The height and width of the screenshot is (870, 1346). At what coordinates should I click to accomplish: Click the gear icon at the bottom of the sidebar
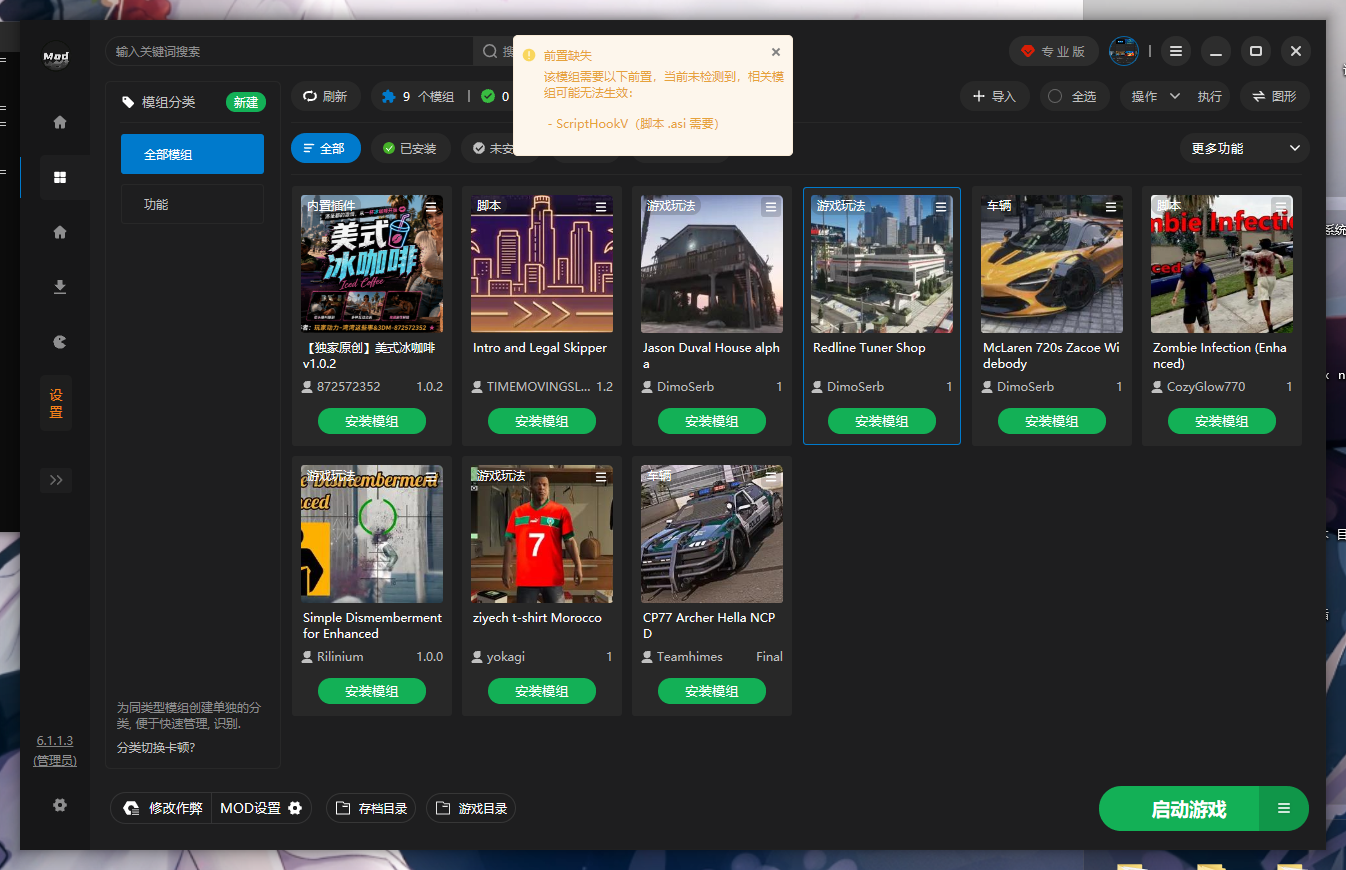tap(60, 805)
